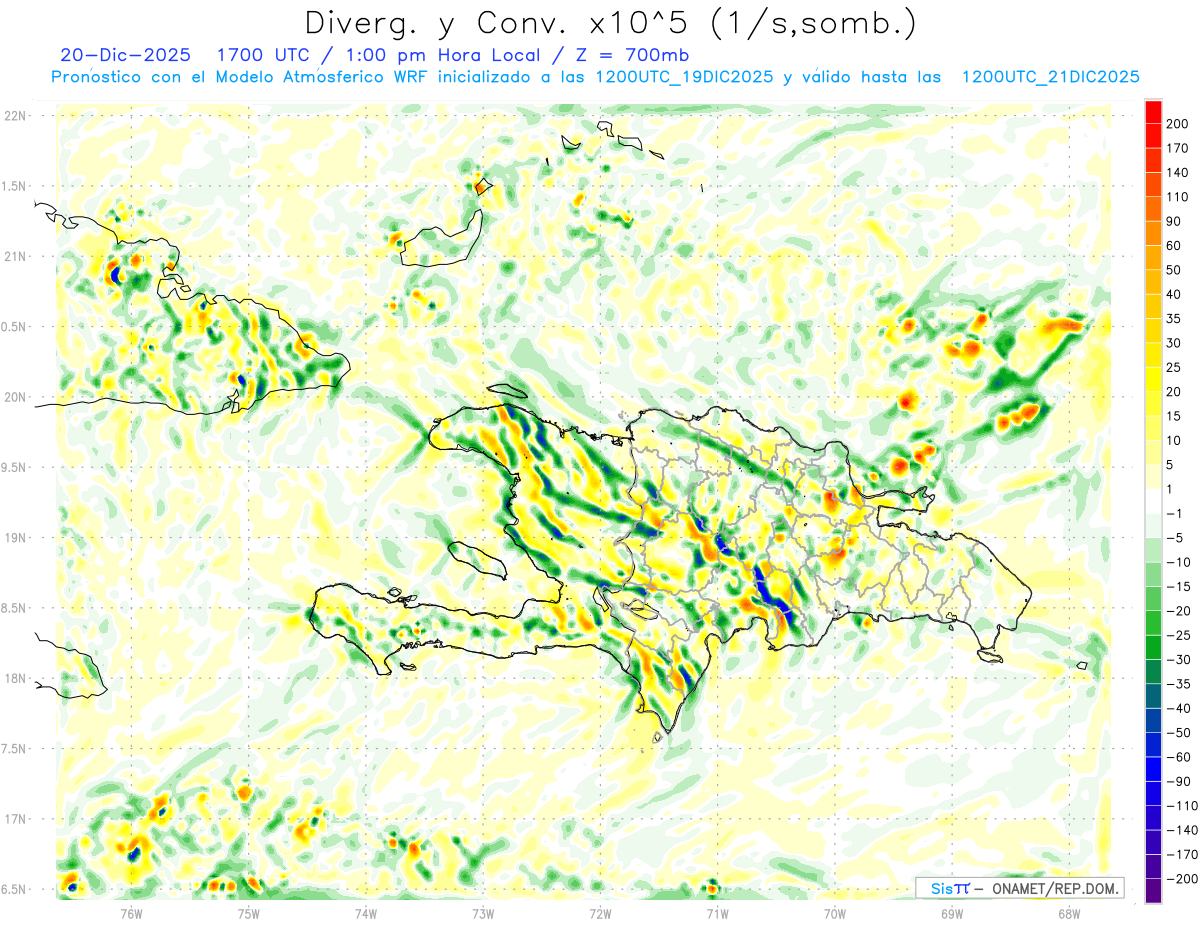Click the '19N' latitude label
This screenshot has width=1200, height=927.
coord(14,538)
